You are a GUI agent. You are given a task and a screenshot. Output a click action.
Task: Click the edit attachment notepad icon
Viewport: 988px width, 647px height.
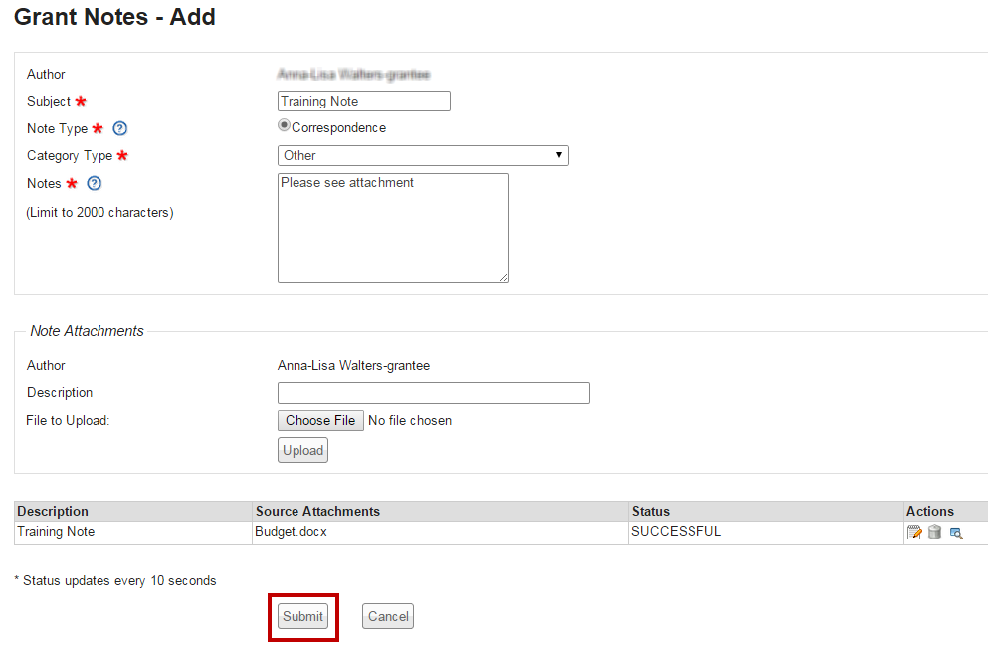click(913, 532)
